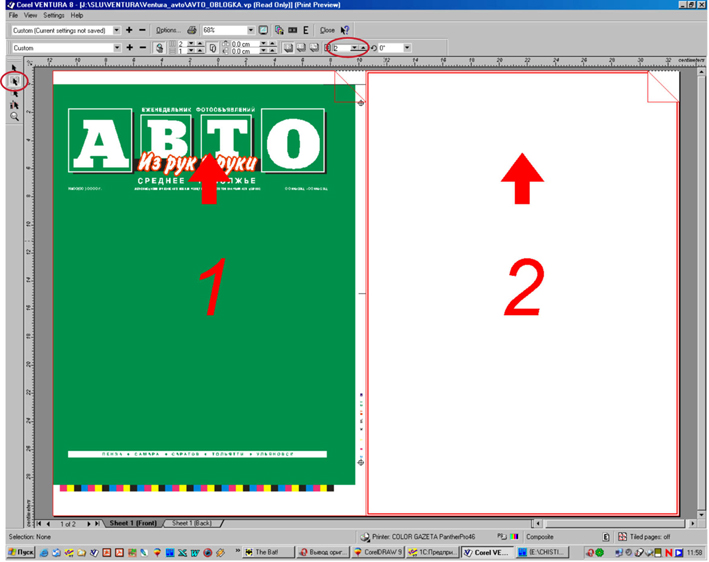Decrease vertical gutter 0.0 cm spinner
The width and height of the screenshot is (709, 562).
(263, 52)
